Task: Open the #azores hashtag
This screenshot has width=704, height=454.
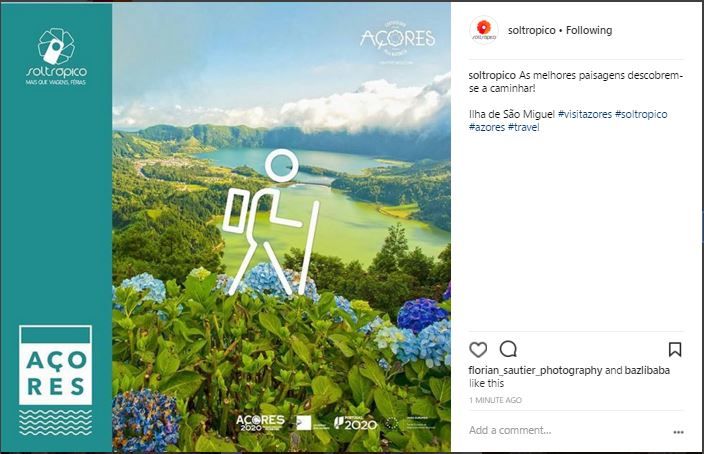Action: tap(487, 127)
